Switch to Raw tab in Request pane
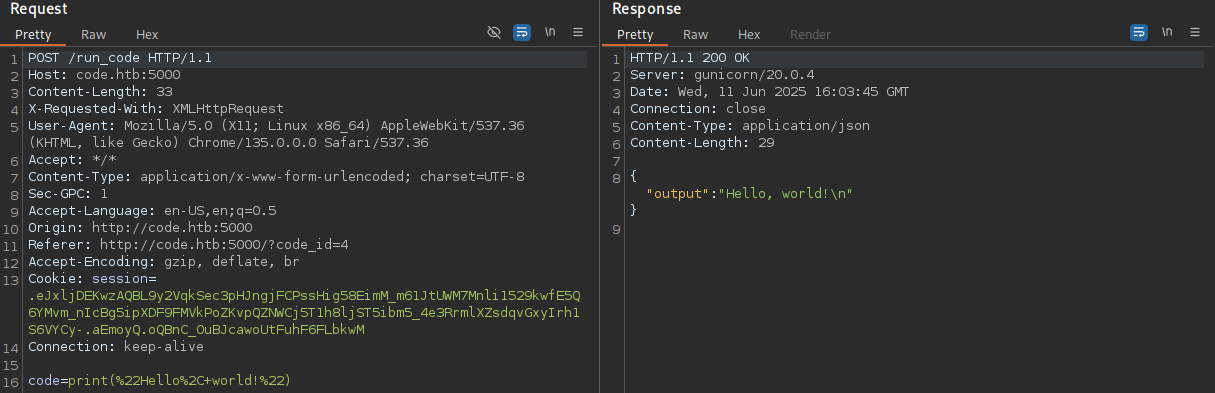Image resolution: width=1215 pixels, height=393 pixels. coord(94,34)
